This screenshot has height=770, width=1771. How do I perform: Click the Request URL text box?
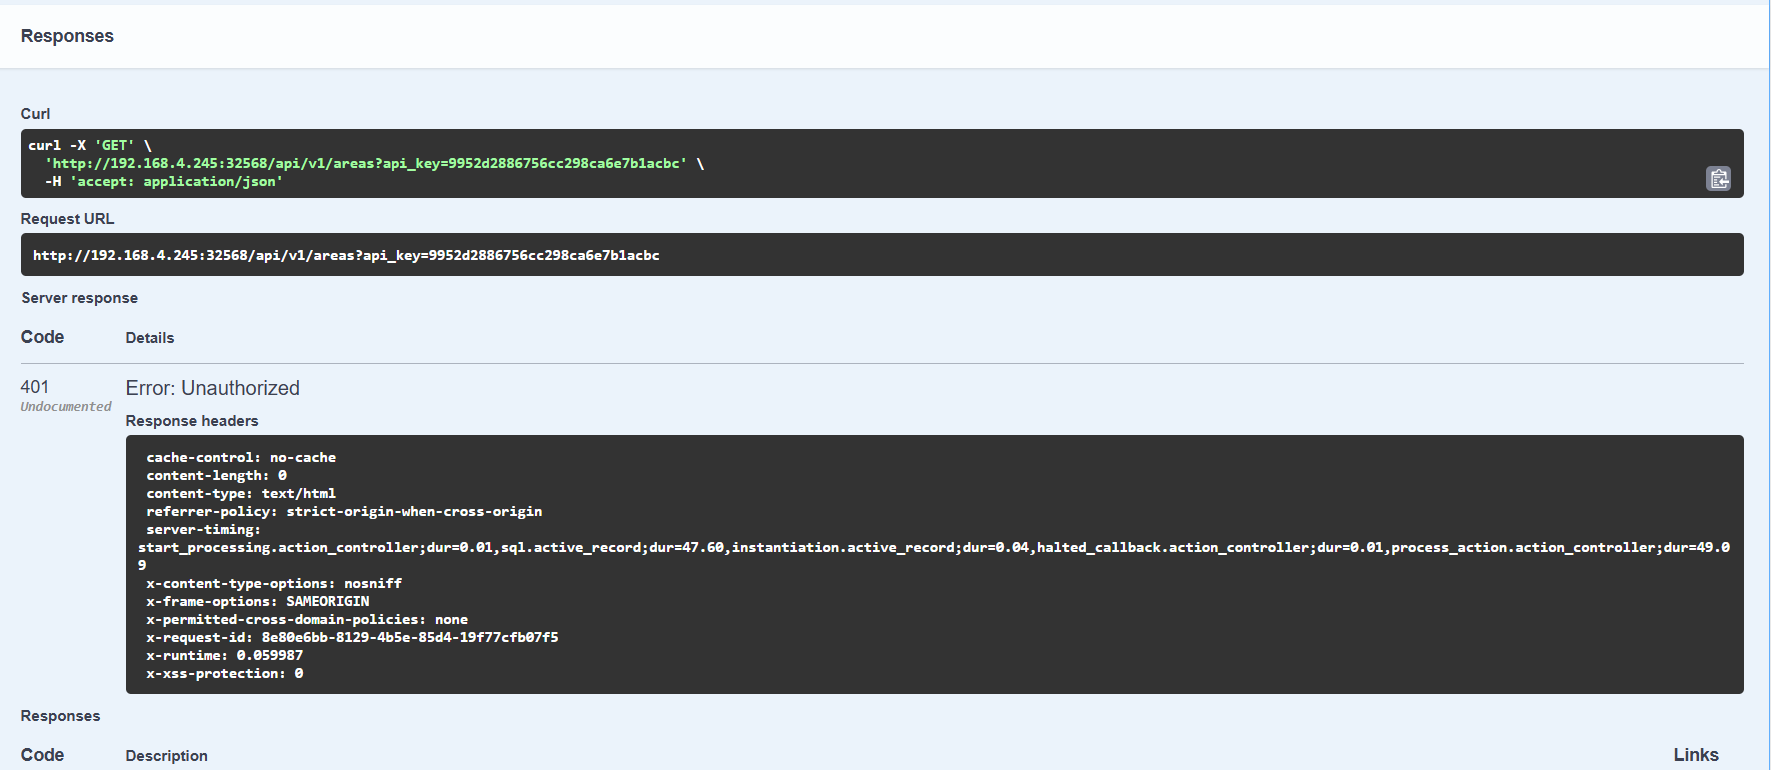[x=346, y=255]
